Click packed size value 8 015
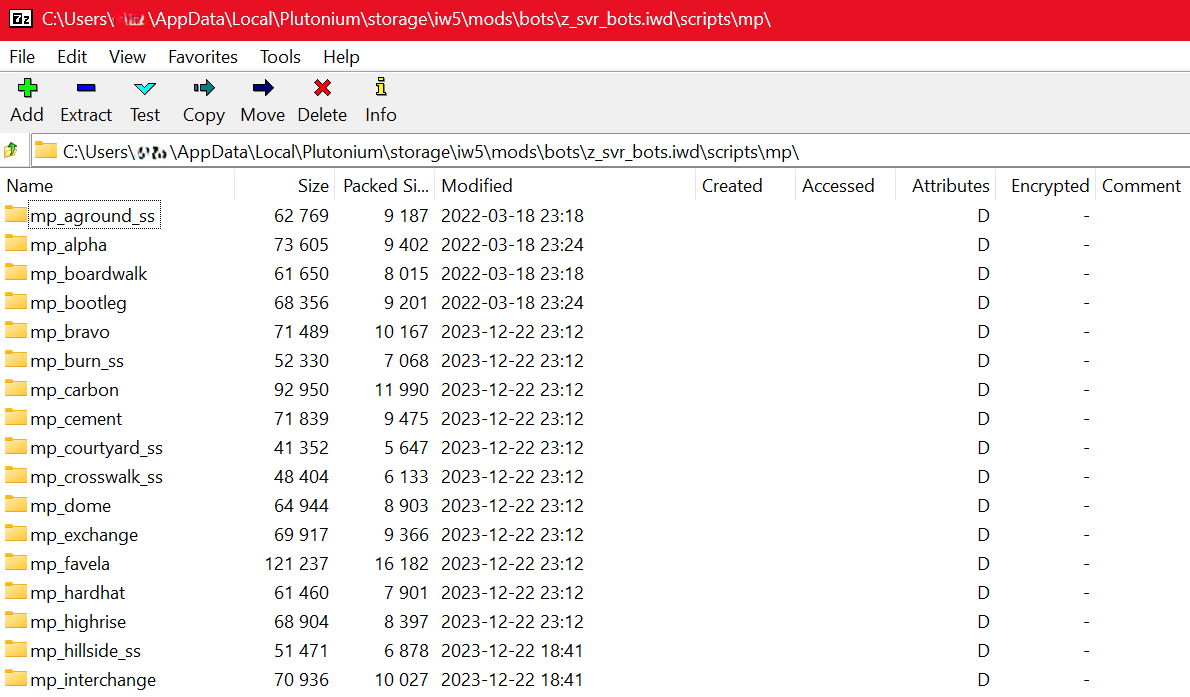This screenshot has height=697, width=1190. tap(406, 274)
